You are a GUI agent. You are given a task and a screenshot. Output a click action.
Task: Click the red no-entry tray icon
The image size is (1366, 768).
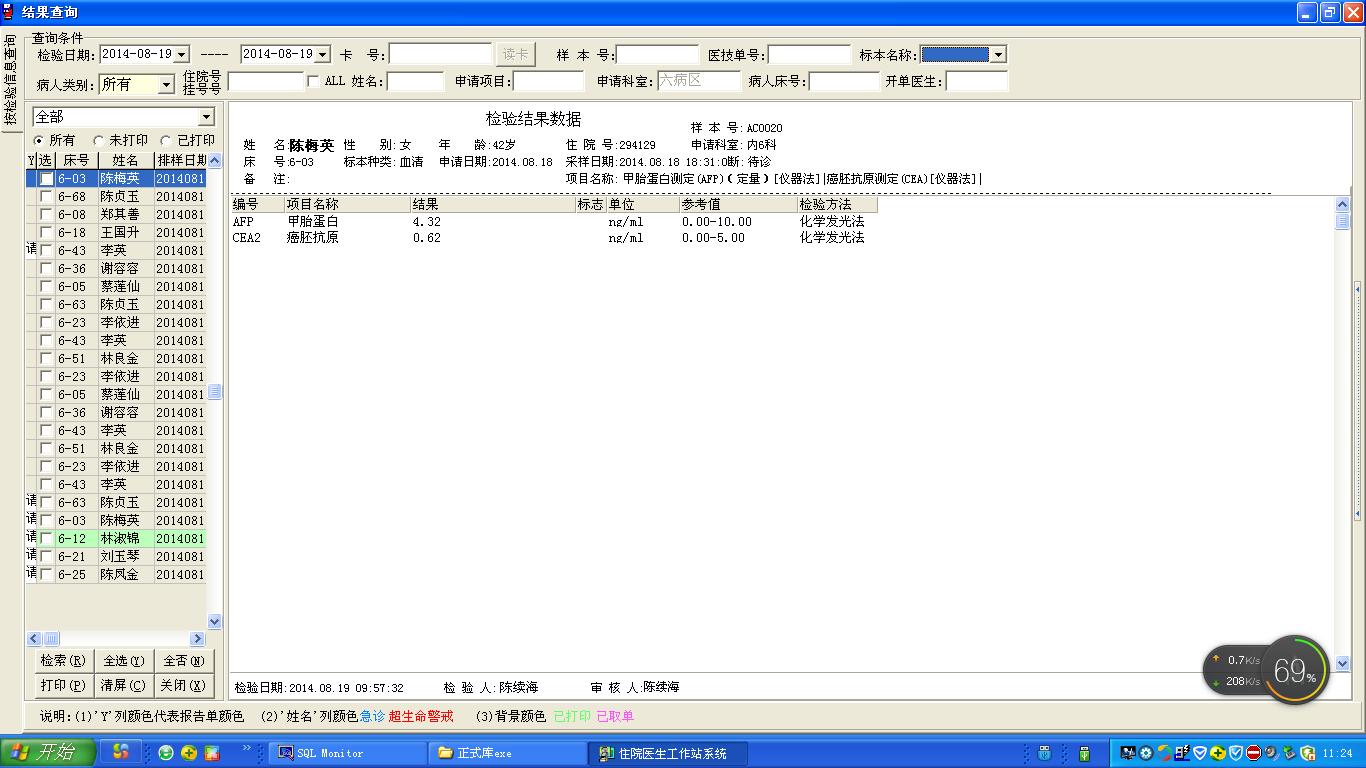pyautogui.click(x=1253, y=753)
